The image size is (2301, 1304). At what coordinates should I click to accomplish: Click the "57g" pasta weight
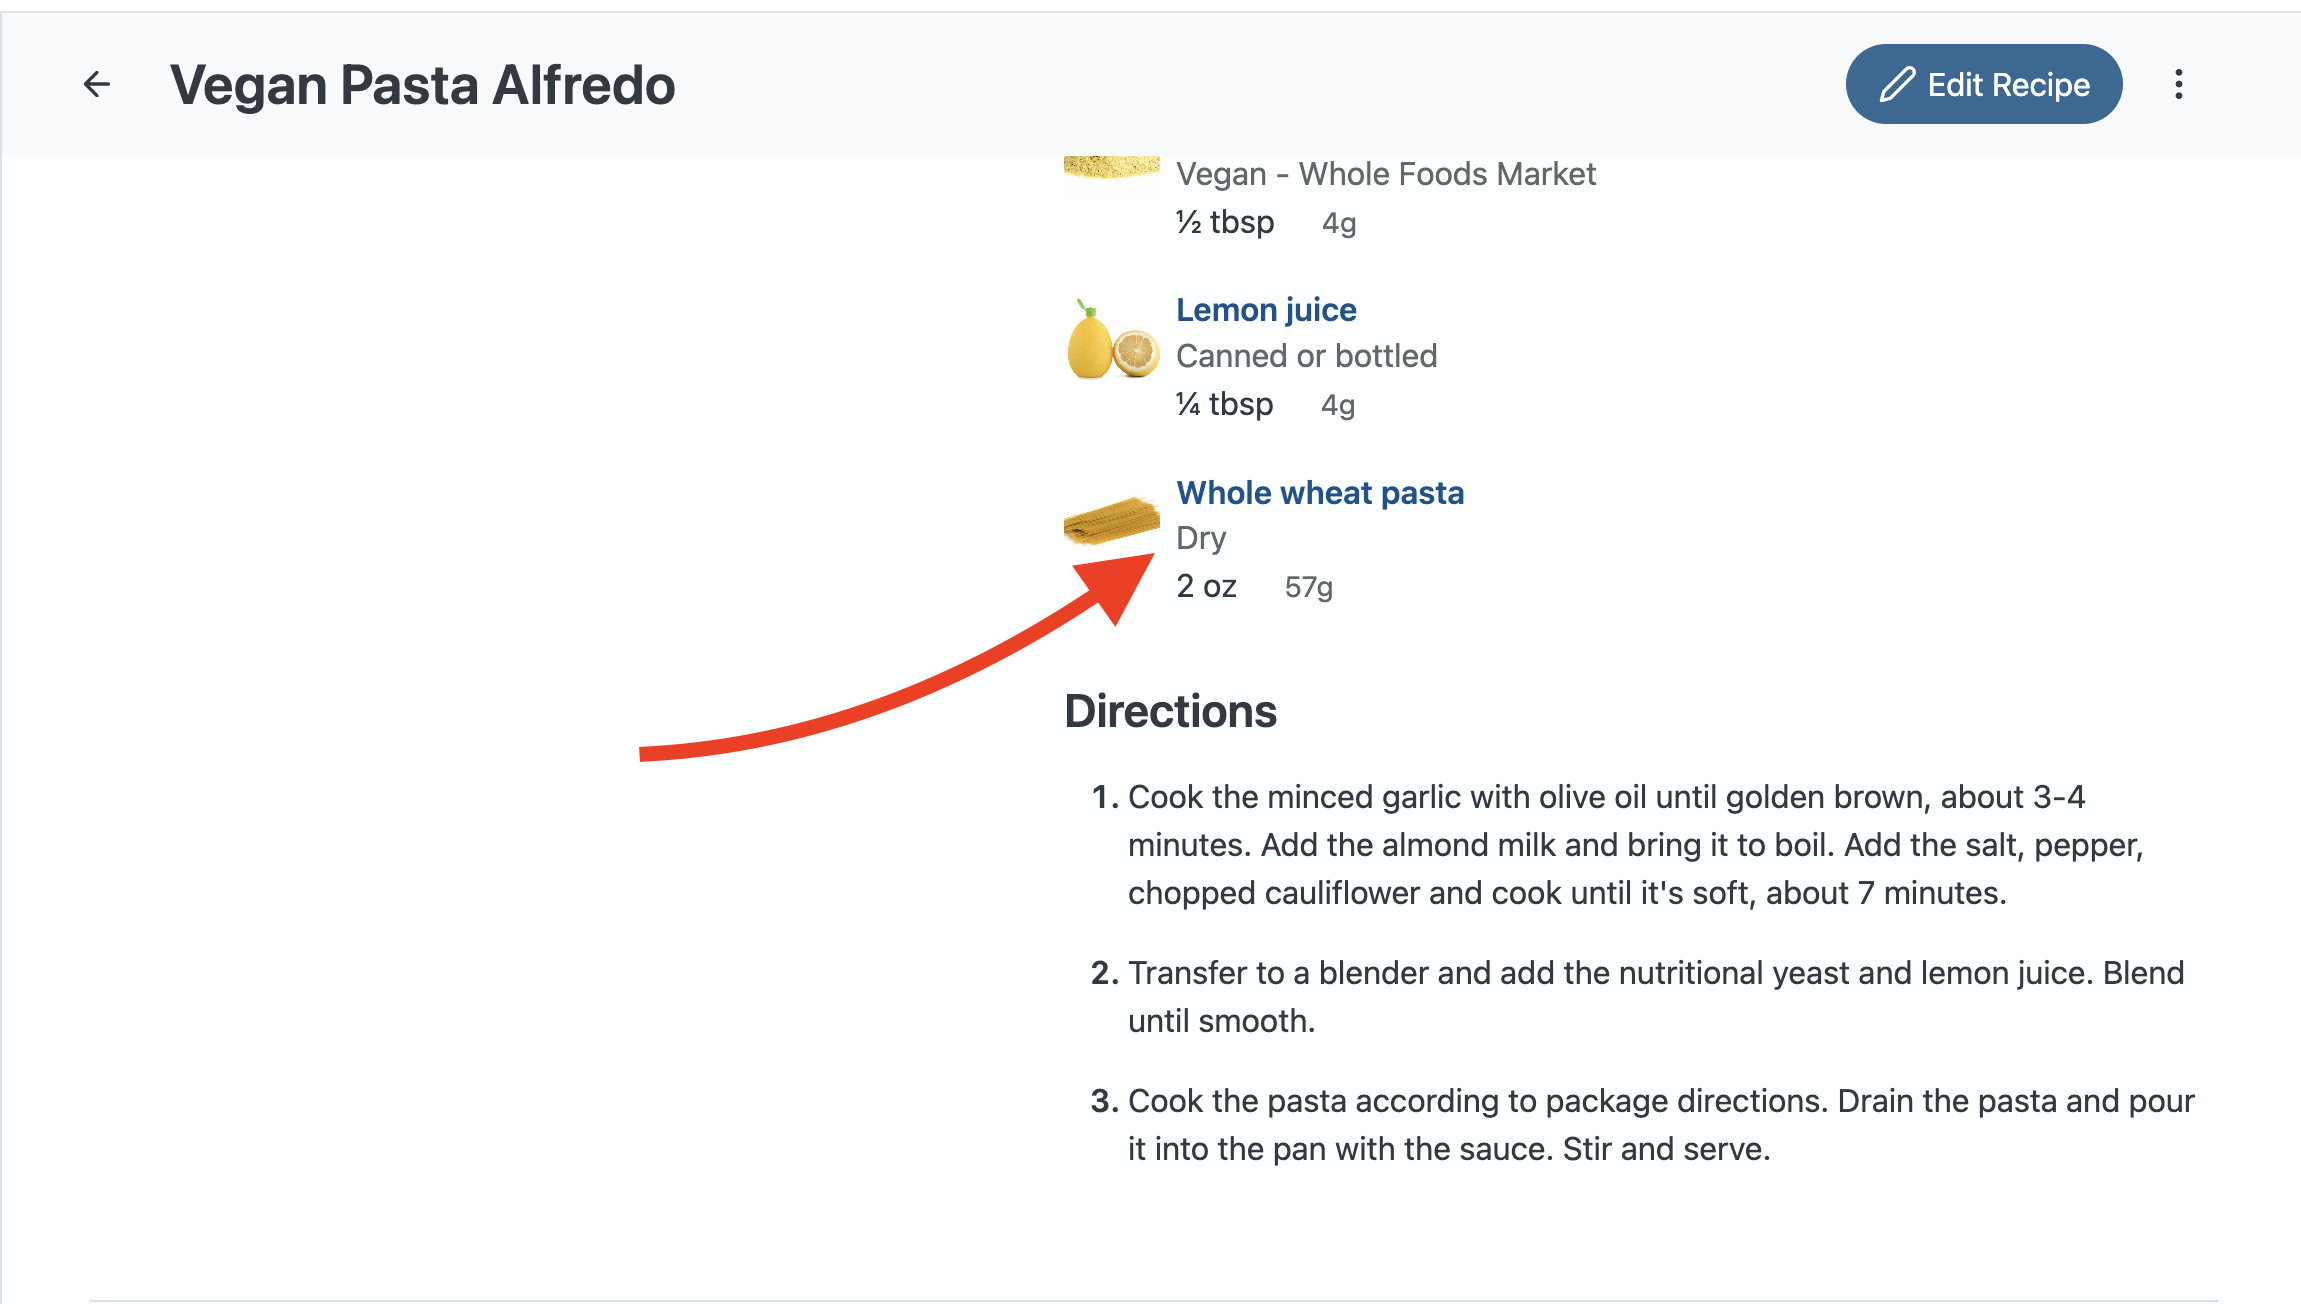pyautogui.click(x=1308, y=587)
